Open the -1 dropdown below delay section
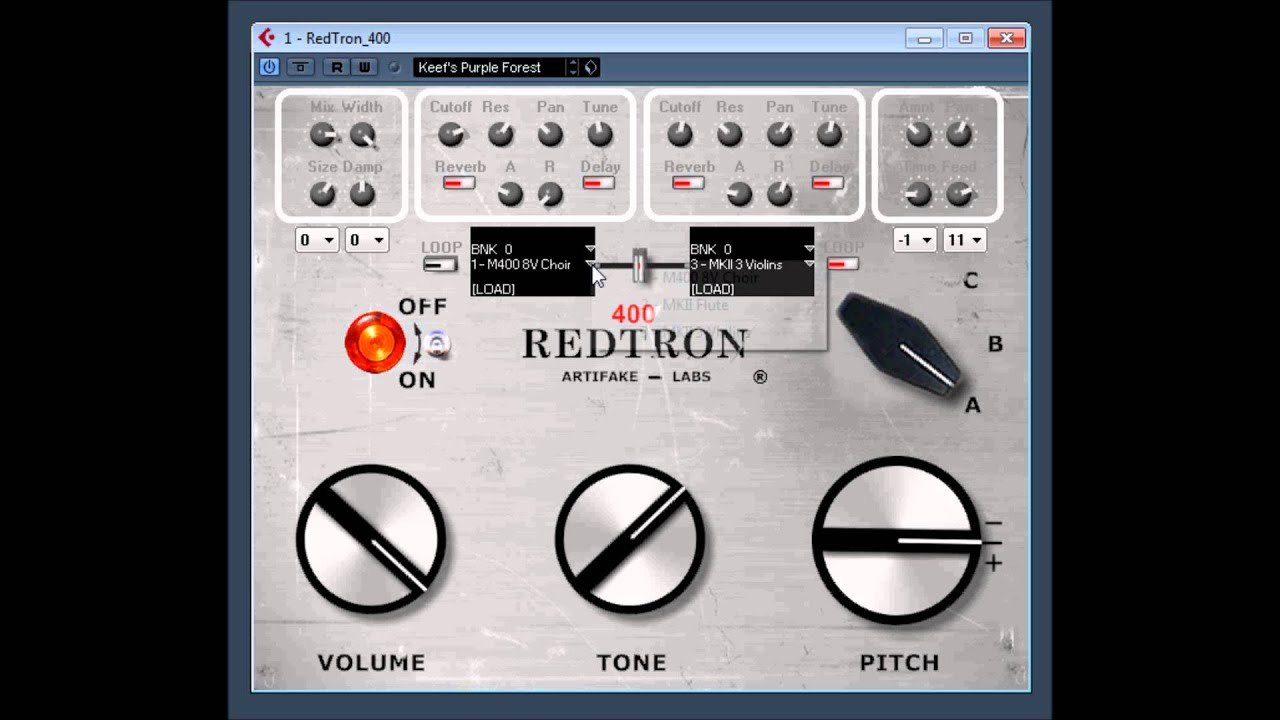Image resolution: width=1280 pixels, height=720 pixels. 915,240
